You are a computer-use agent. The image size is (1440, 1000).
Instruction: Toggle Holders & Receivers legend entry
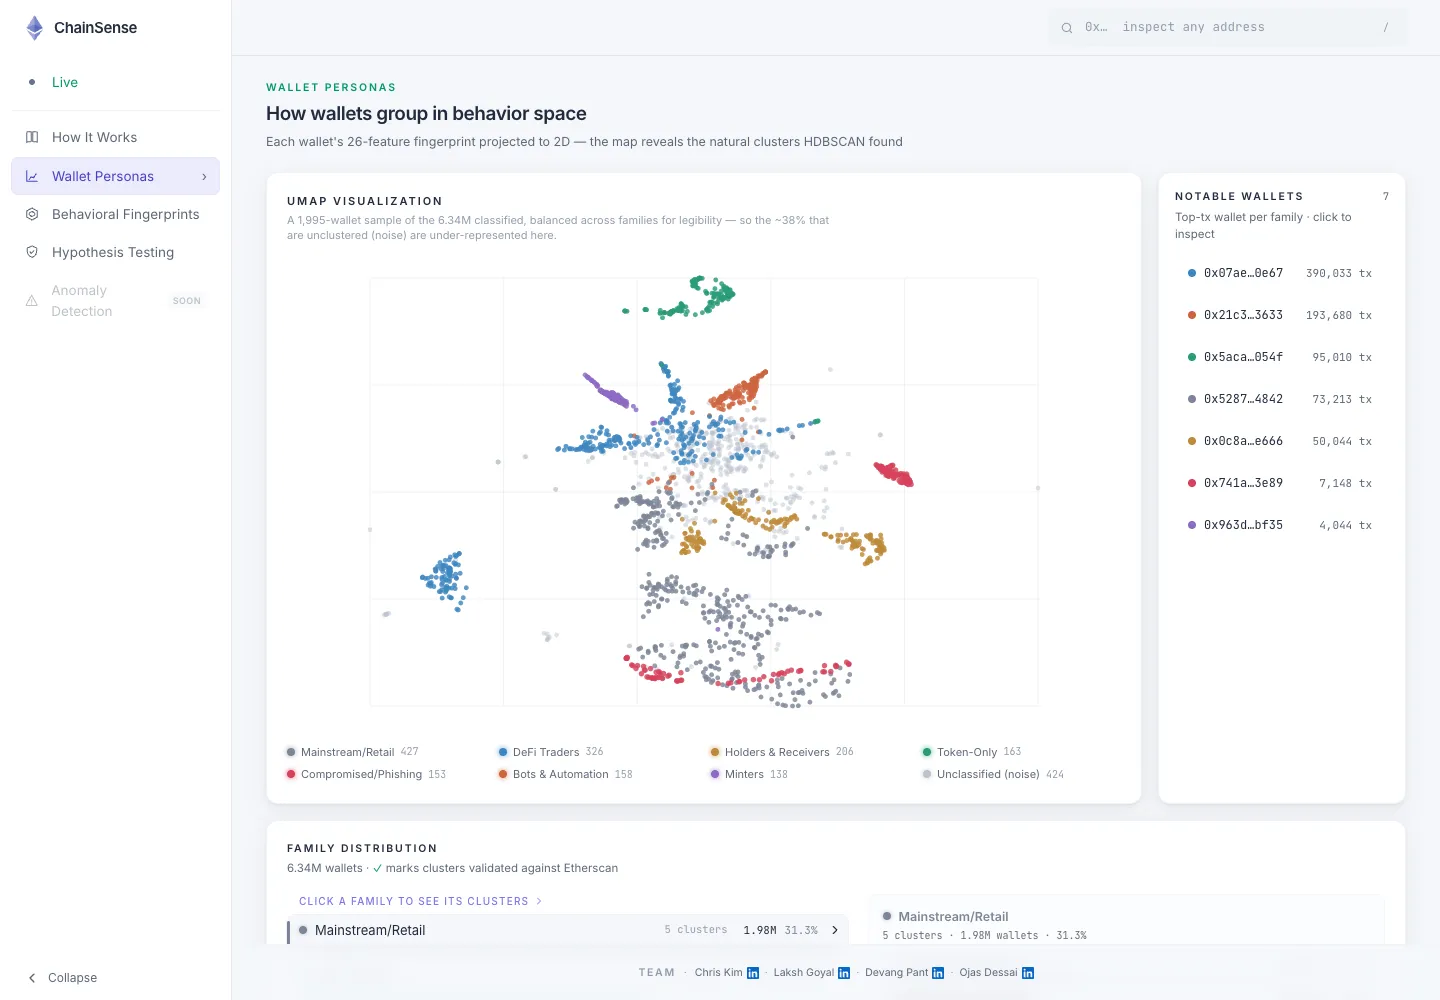coord(781,752)
